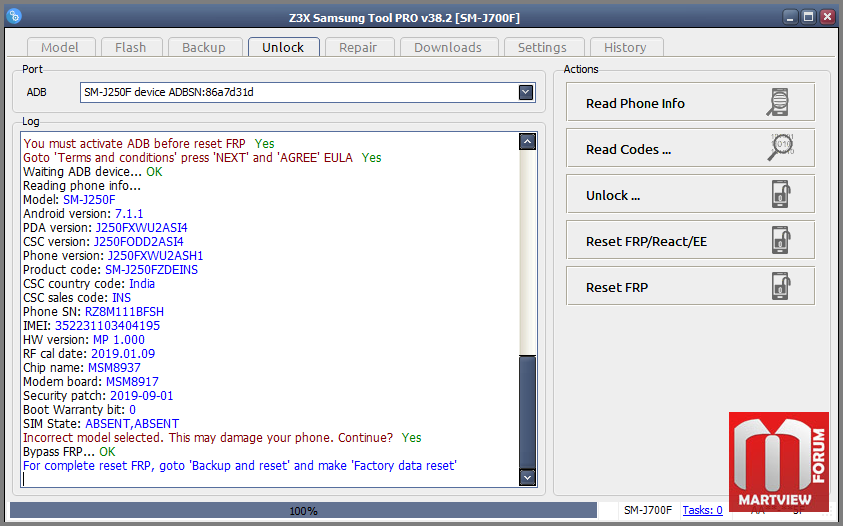
Task: Click the magnifier phone icon on Read Phone Info
Action: (x=778, y=102)
